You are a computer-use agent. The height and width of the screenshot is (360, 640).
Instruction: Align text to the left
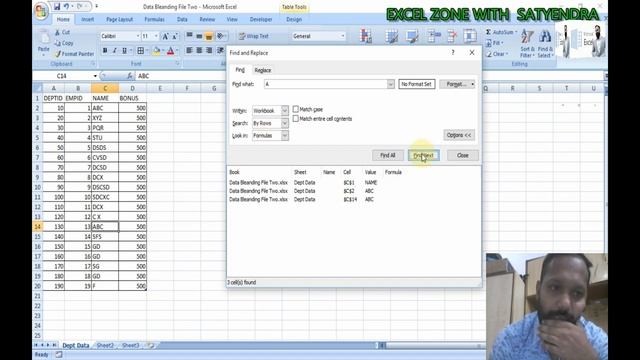tap(189, 50)
